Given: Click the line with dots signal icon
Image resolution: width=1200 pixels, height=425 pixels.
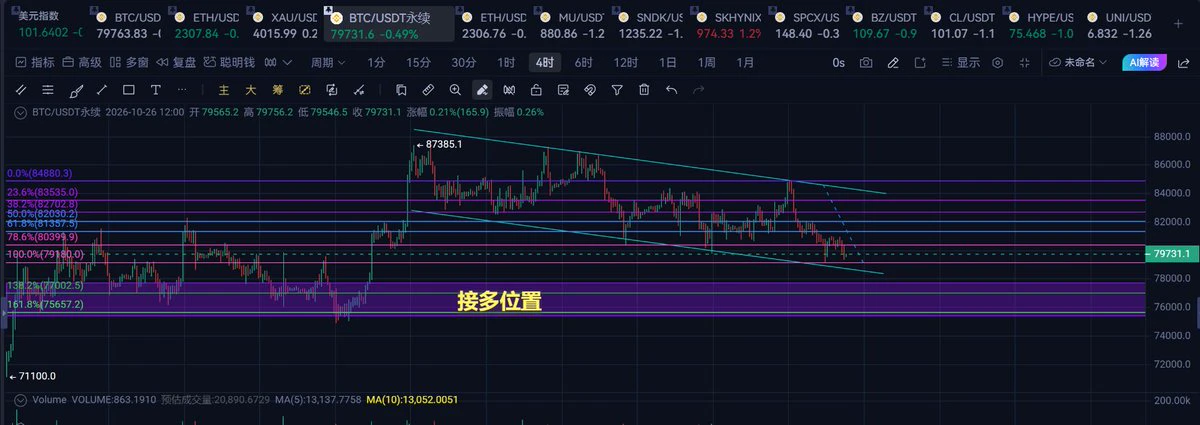Looking at the screenshot, I should tap(358, 89).
